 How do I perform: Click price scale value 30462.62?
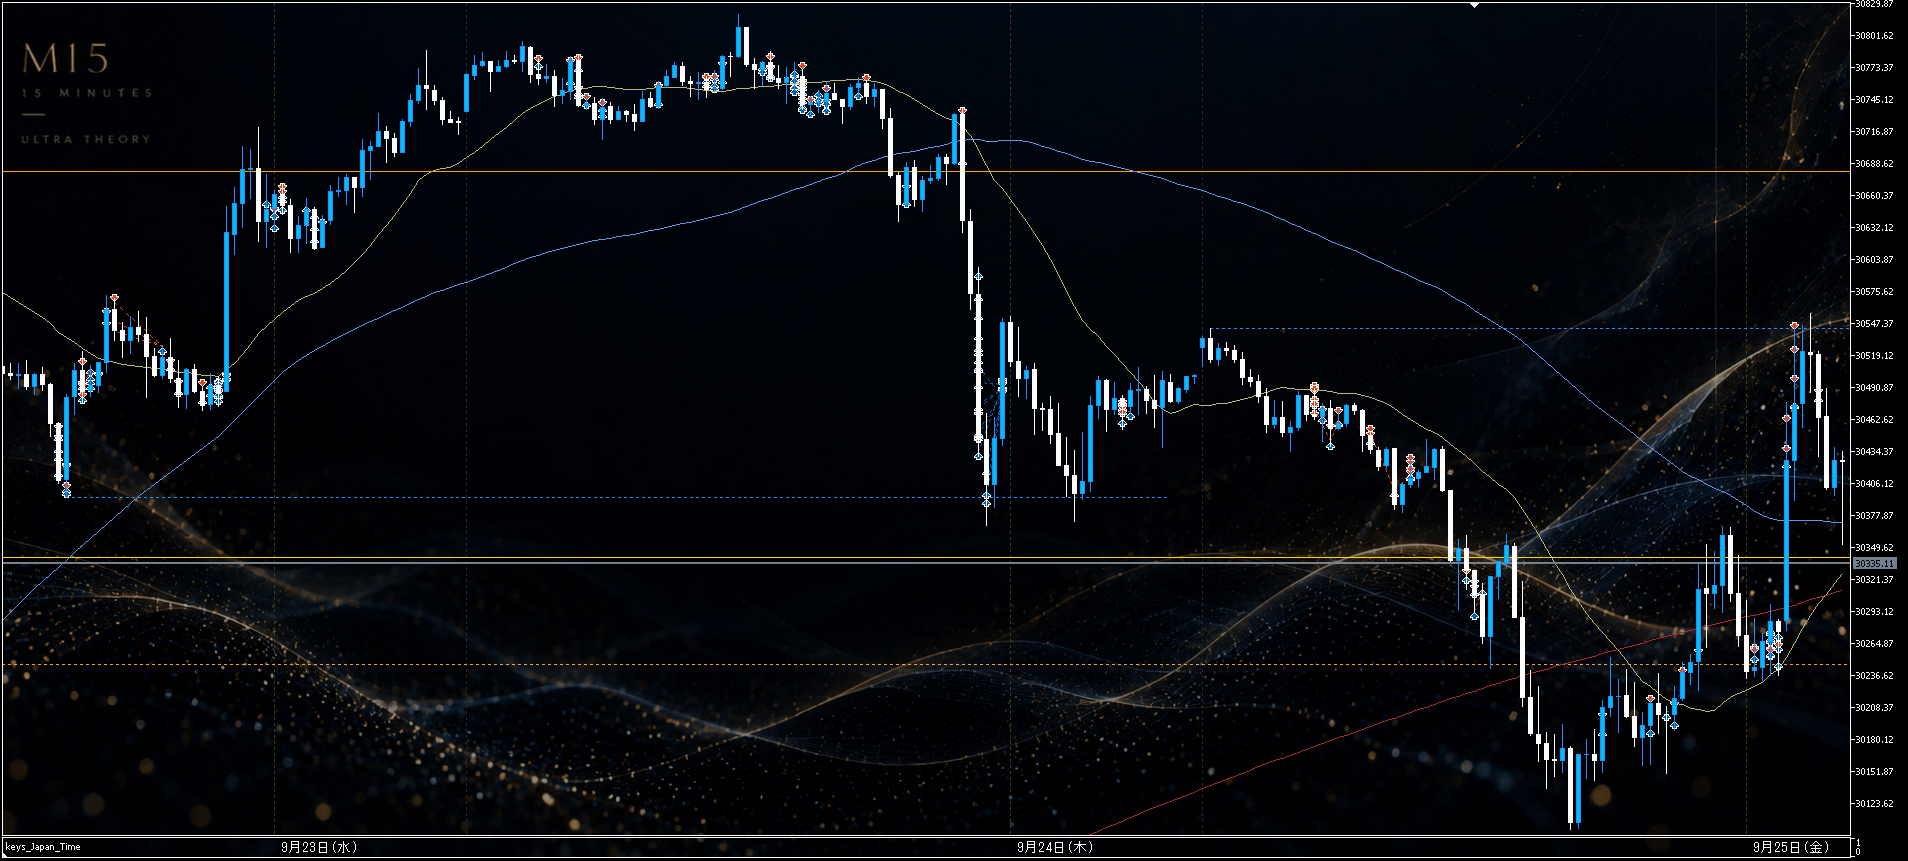tap(1874, 420)
